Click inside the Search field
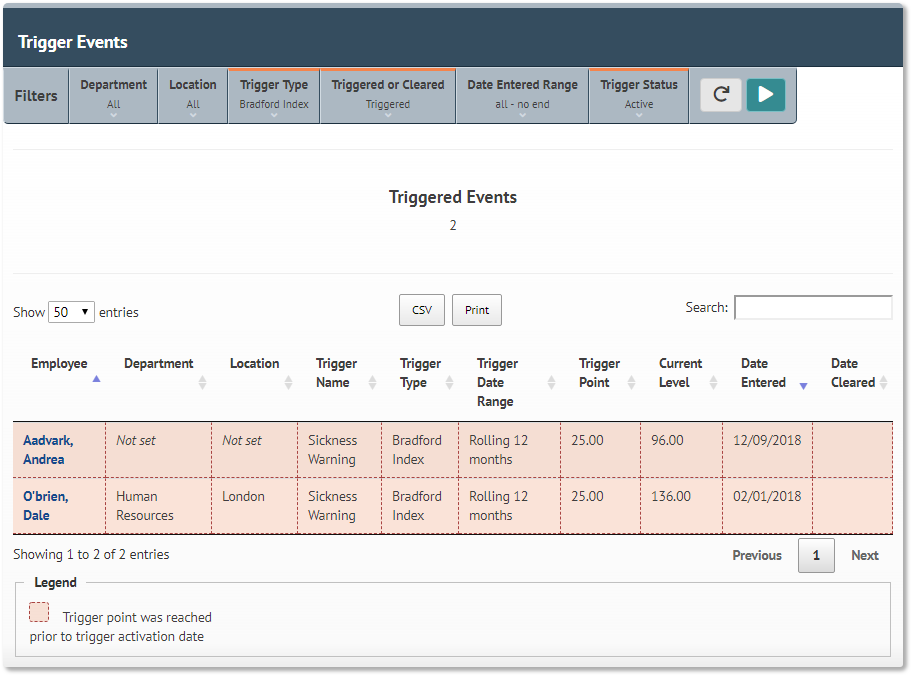The width and height of the screenshot is (916, 680). (812, 307)
